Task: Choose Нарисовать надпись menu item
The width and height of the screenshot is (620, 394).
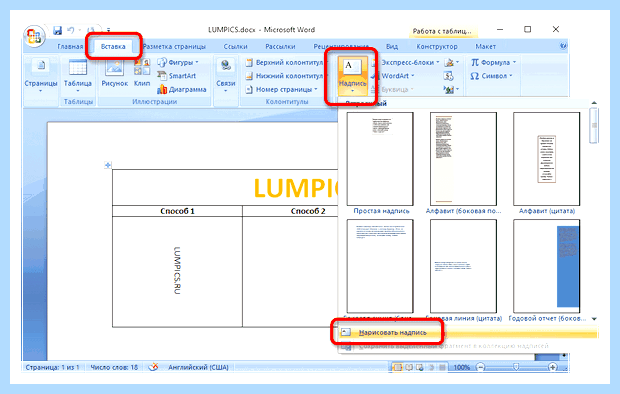Action: (469, 332)
